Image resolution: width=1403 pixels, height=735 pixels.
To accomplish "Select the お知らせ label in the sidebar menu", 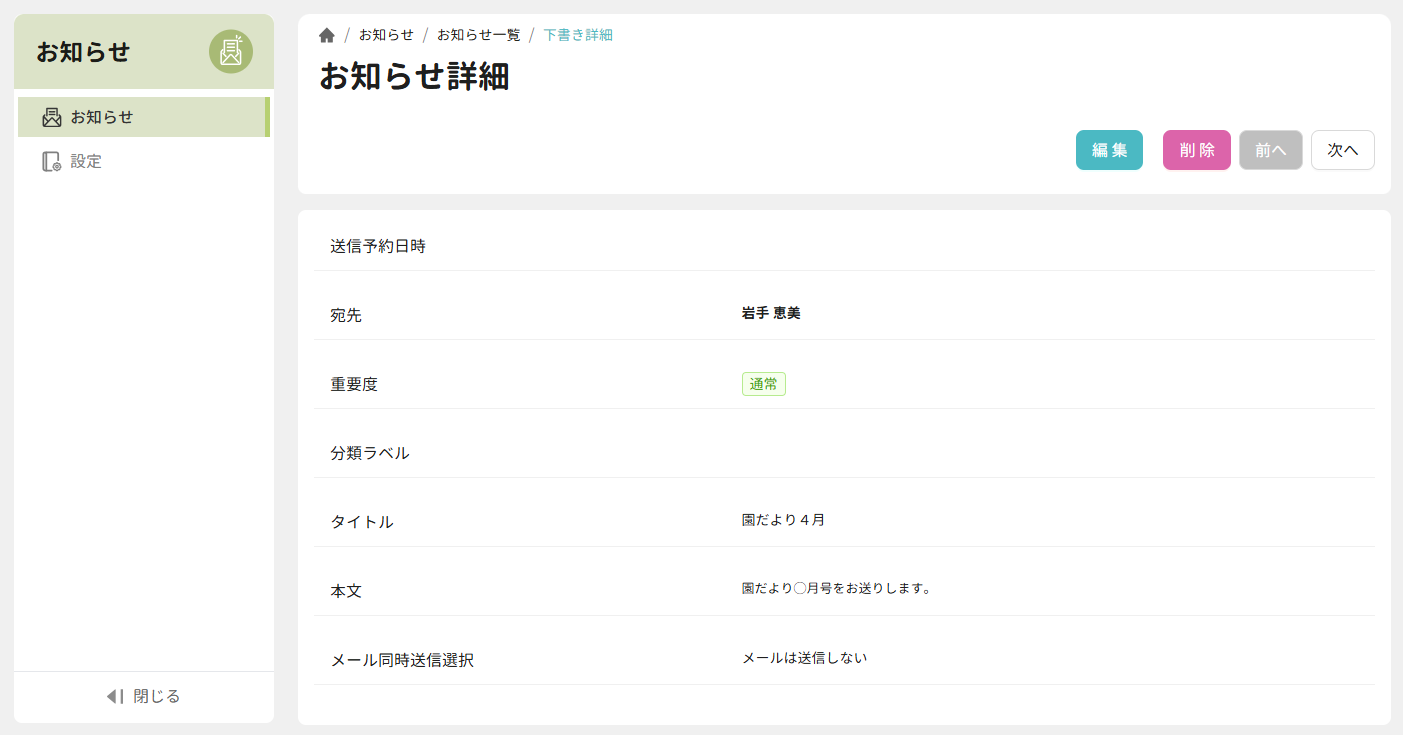I will pos(102,117).
